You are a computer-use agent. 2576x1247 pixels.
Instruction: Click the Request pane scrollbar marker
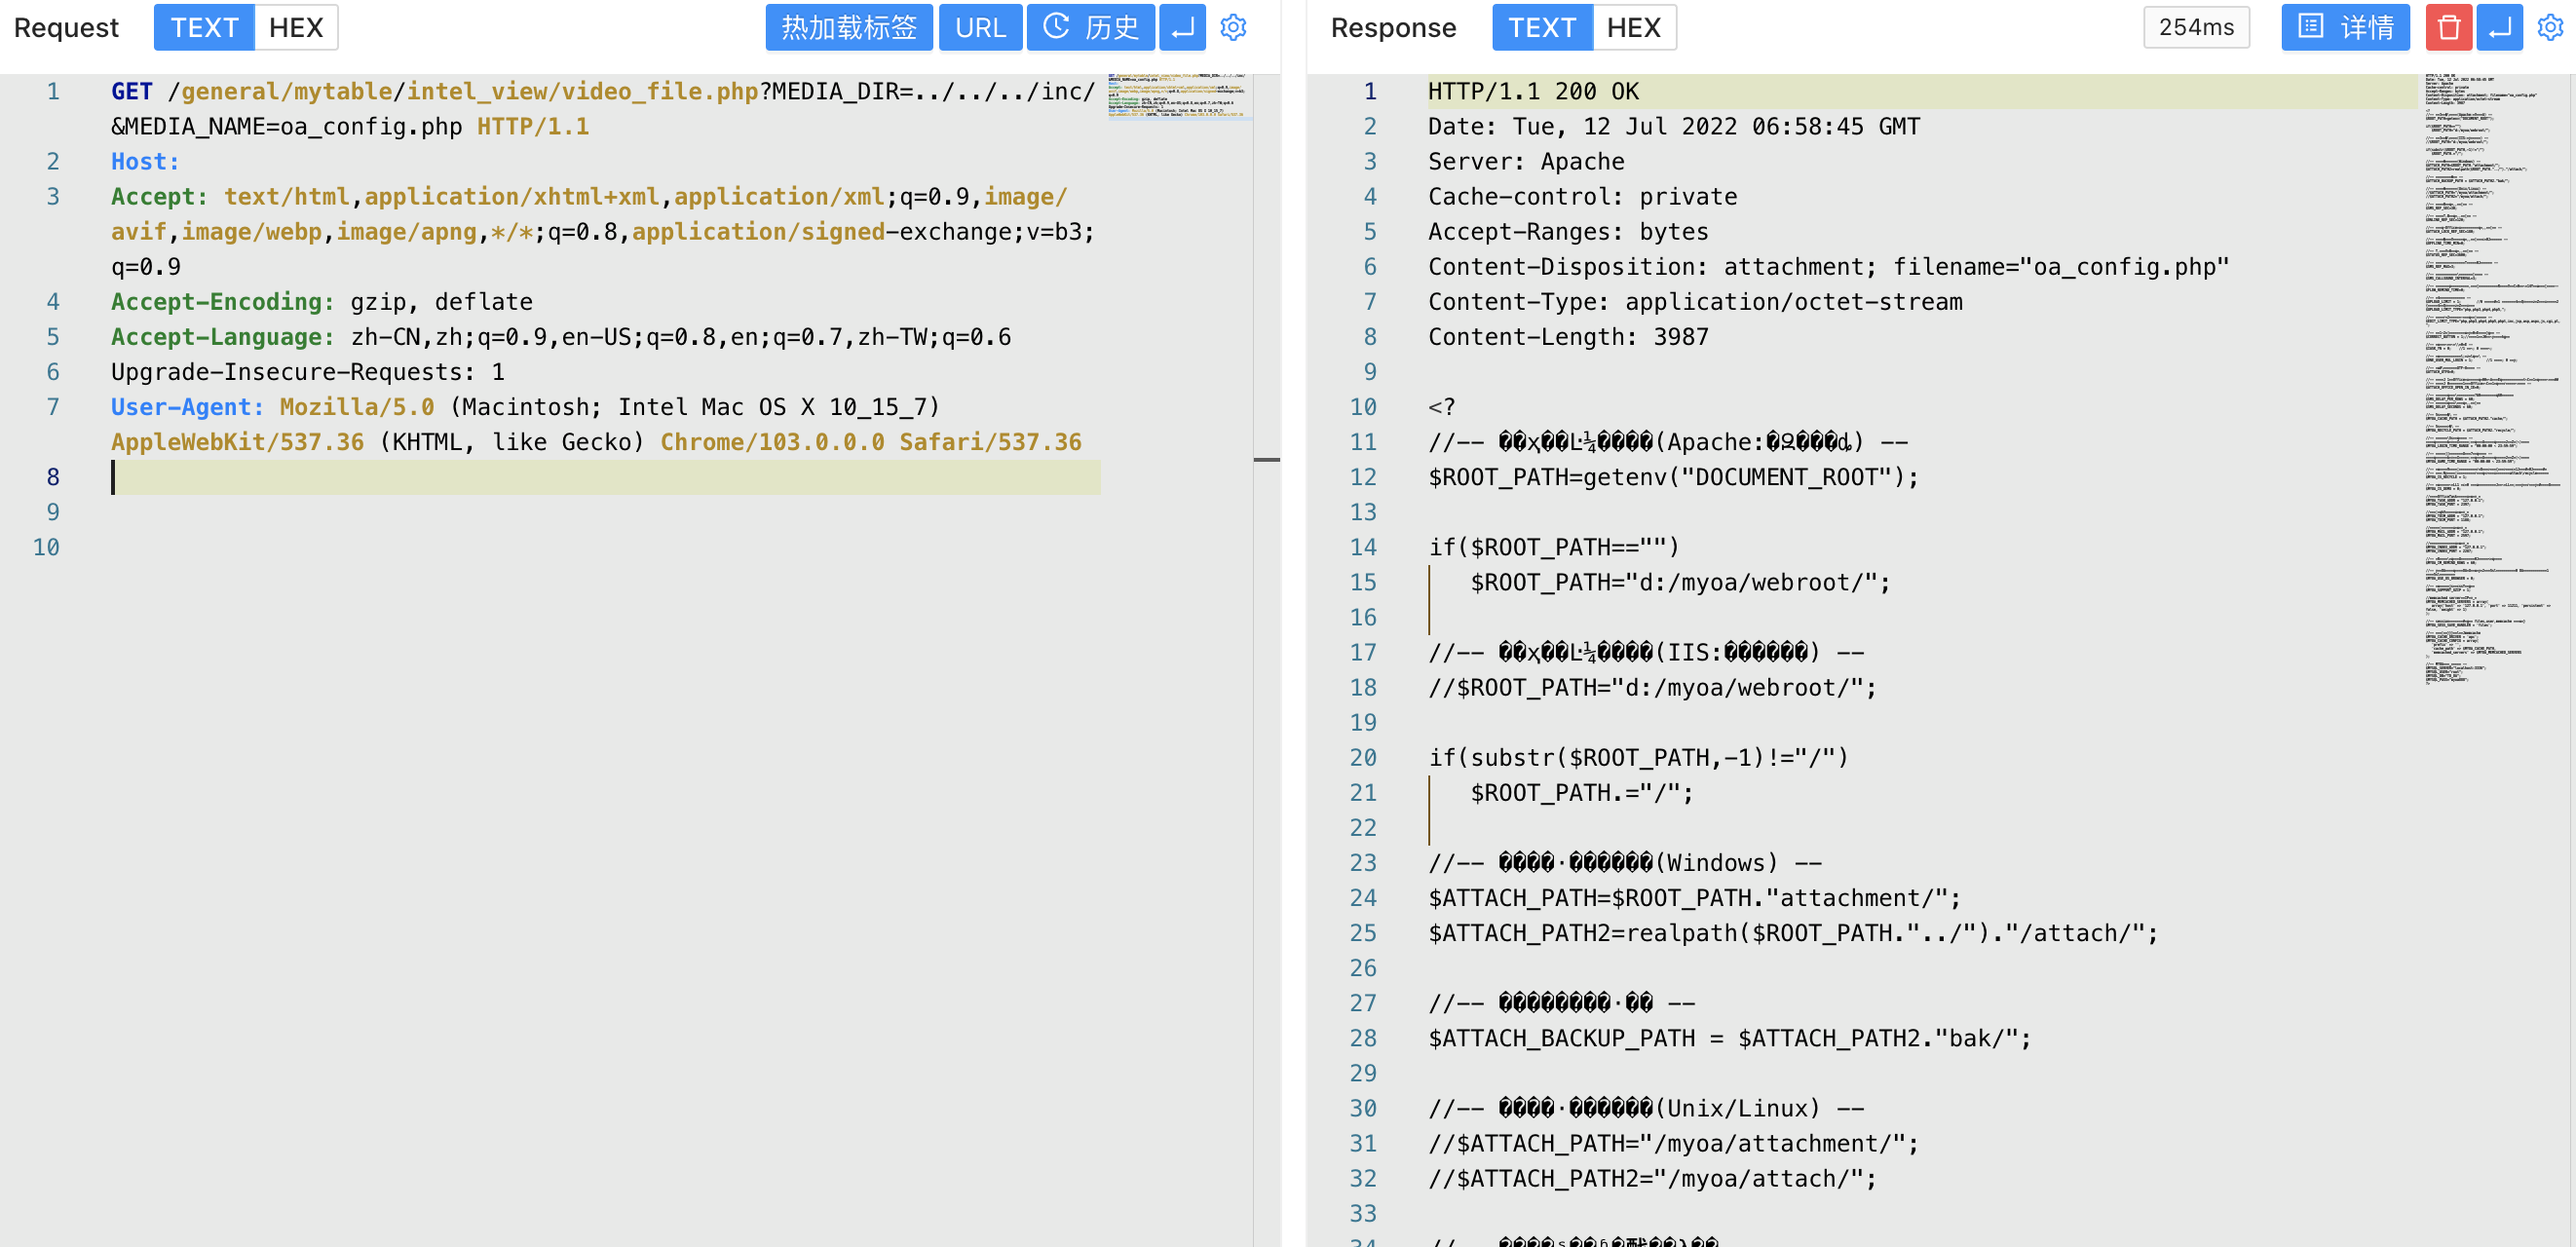pyautogui.click(x=1266, y=460)
